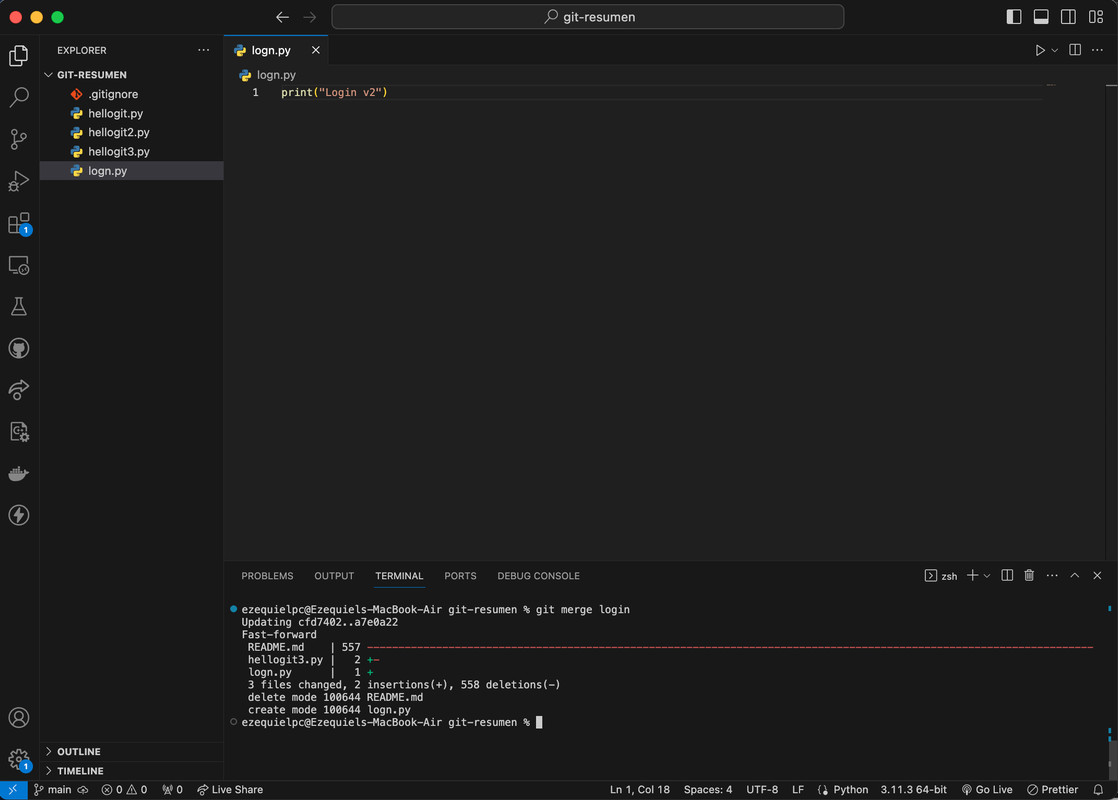Open the lightning bolt Thunder Client icon
The image size is (1118, 800).
tap(19, 515)
